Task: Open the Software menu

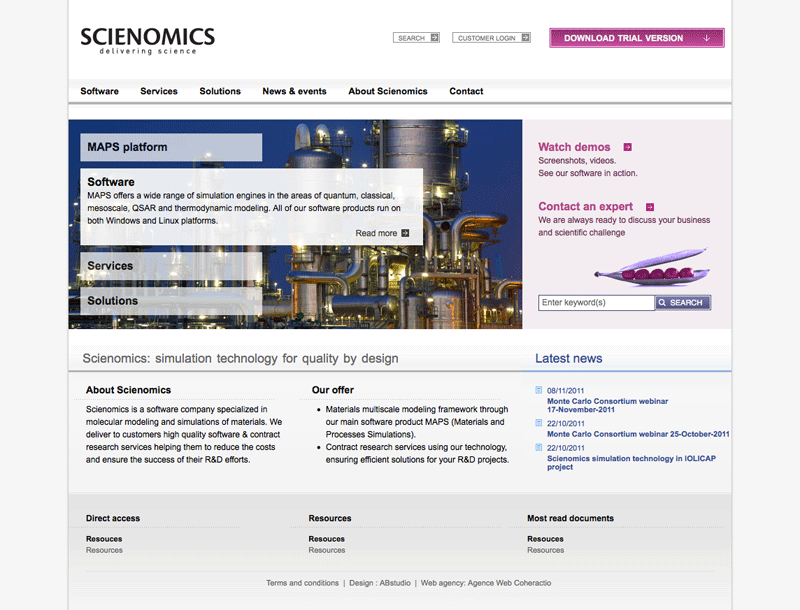Action: coord(99,91)
